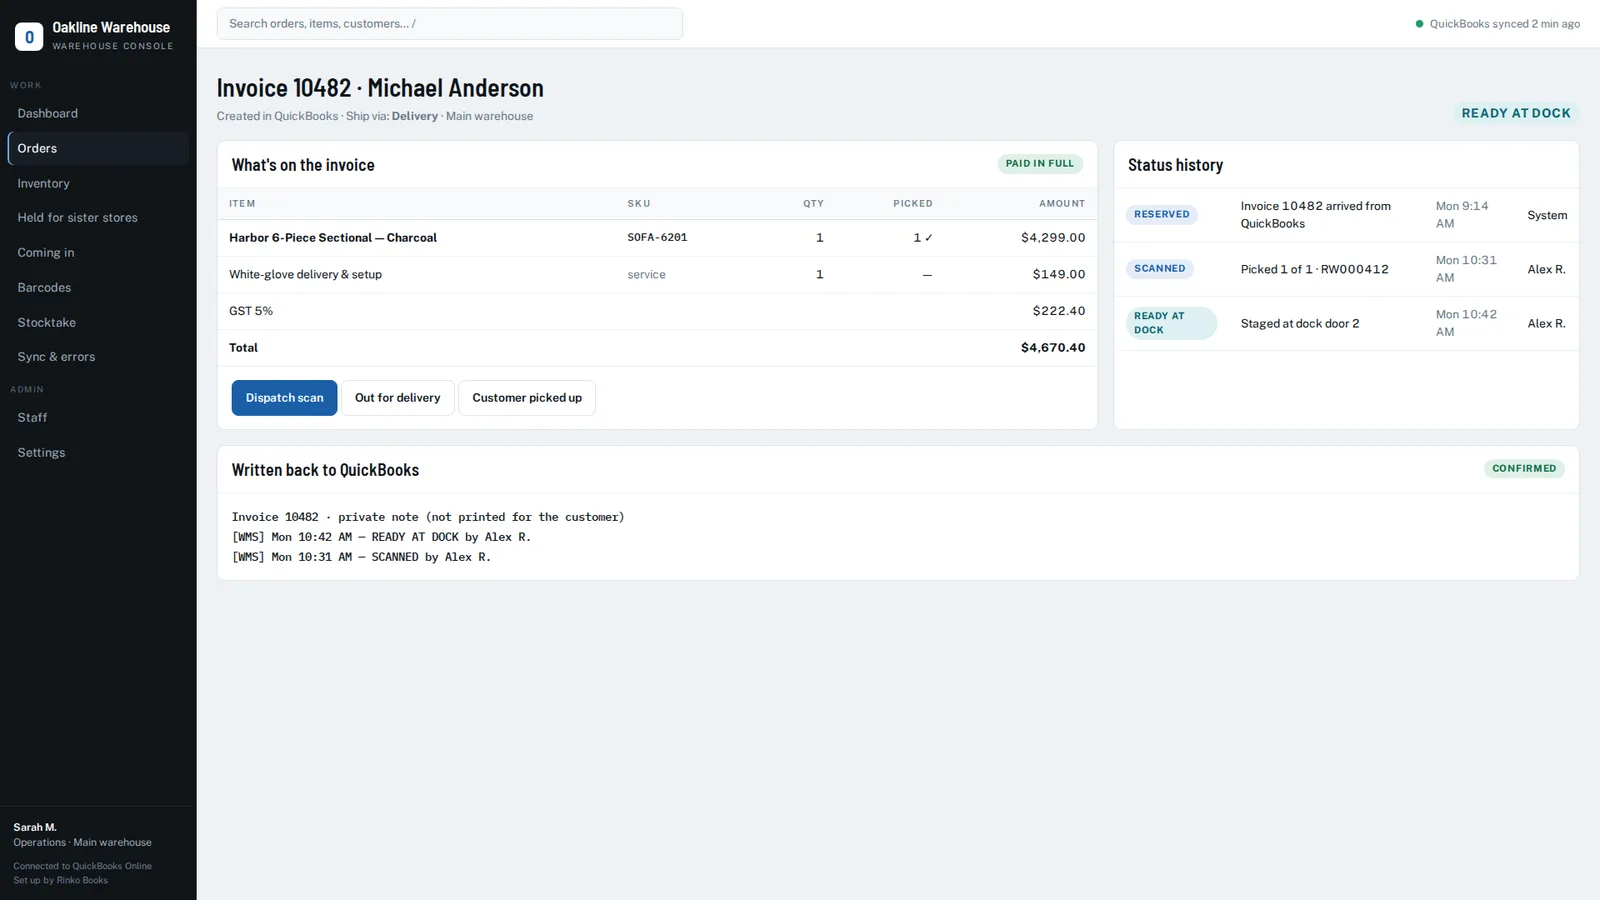Navigate to Barcodes
Screen dimensions: 1600x900
(x=98, y=287)
